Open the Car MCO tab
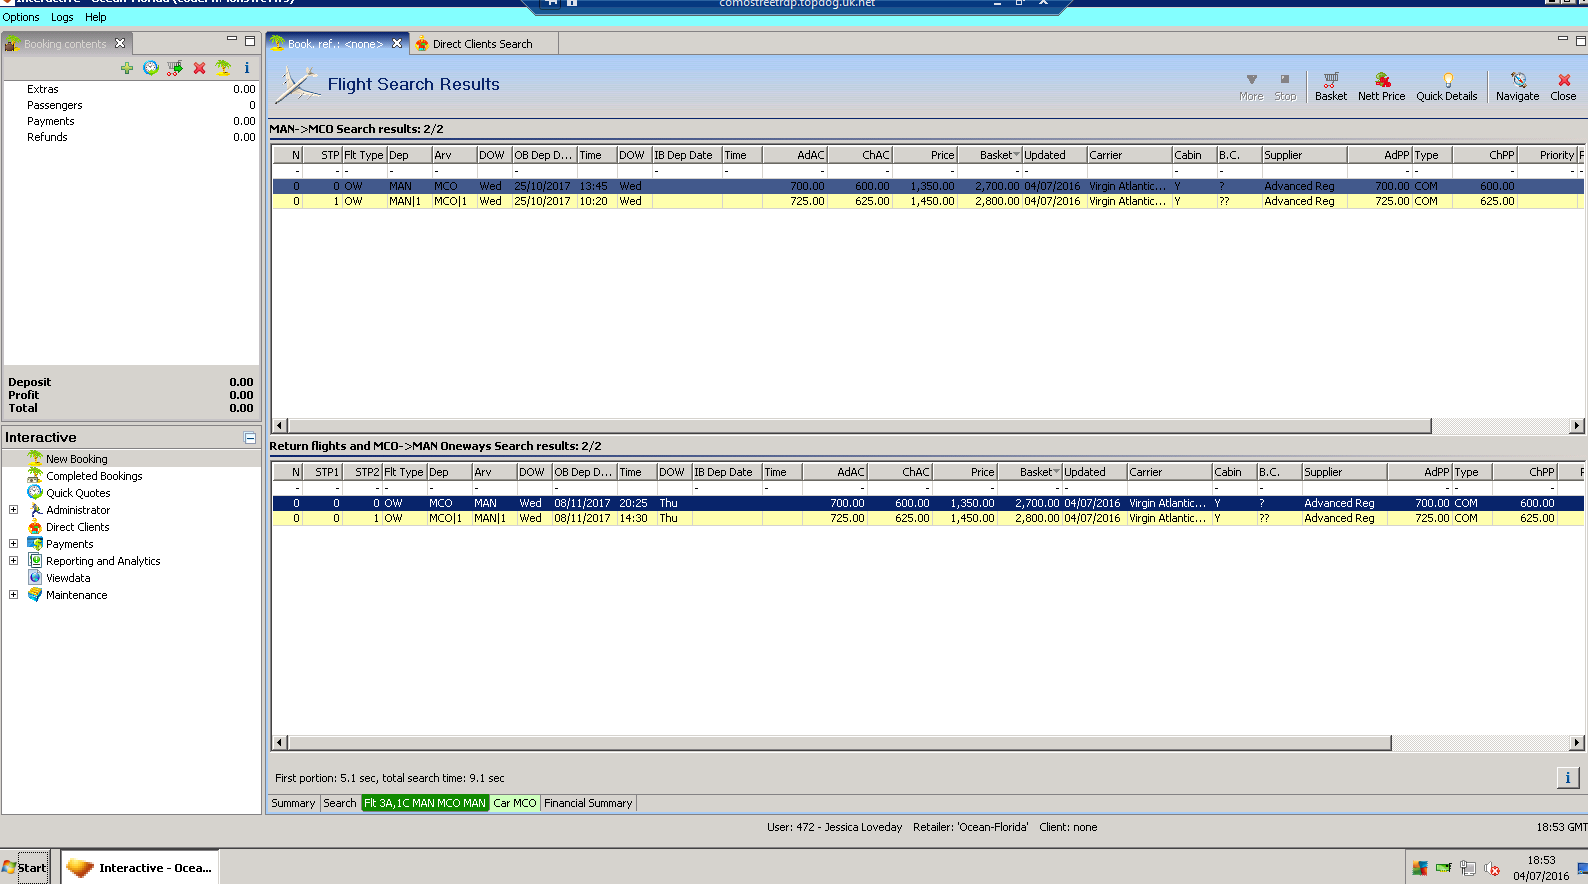This screenshot has height=884, width=1588. pos(515,803)
